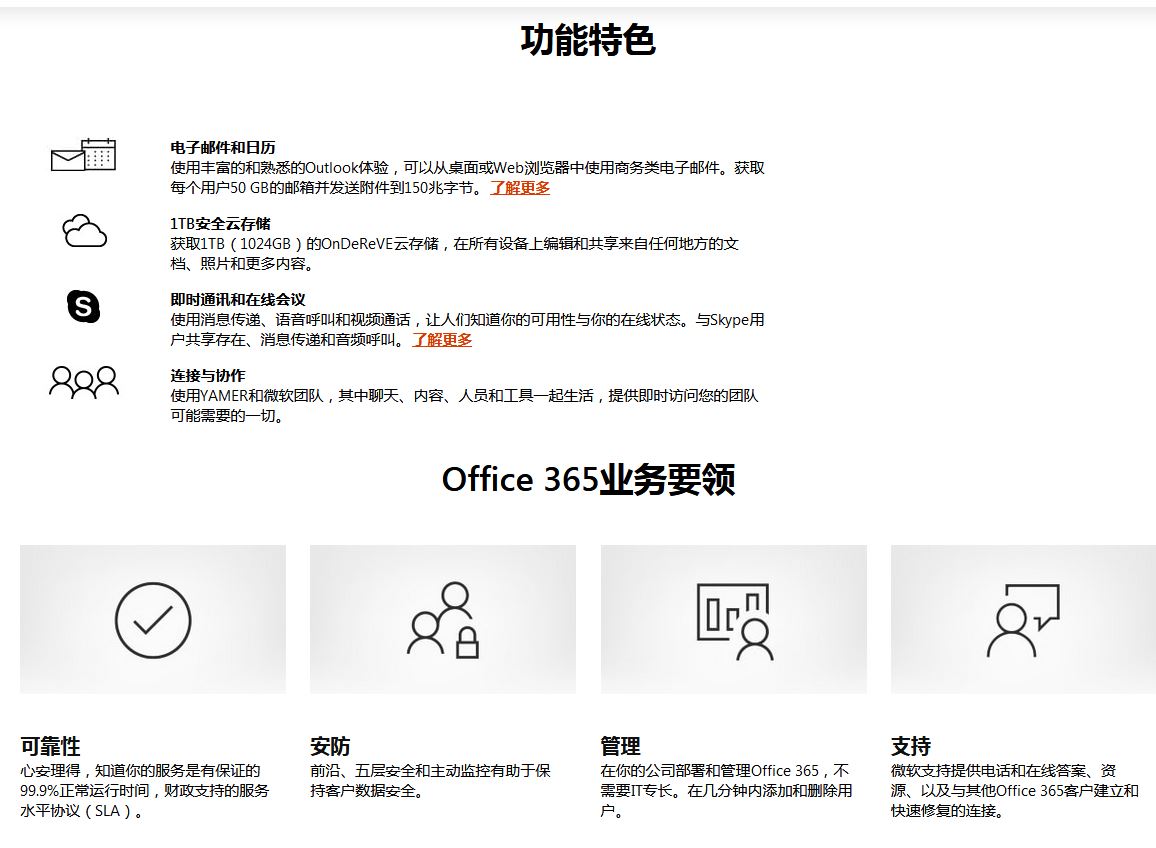The image size is (1156, 848).
Task: Click the 管理 card title
Action: 620,746
